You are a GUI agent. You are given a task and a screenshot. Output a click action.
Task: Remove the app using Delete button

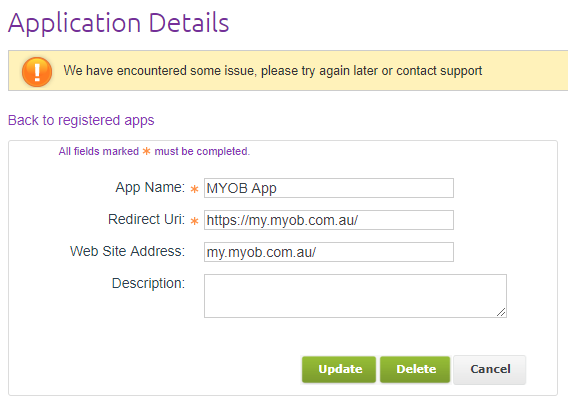(415, 369)
